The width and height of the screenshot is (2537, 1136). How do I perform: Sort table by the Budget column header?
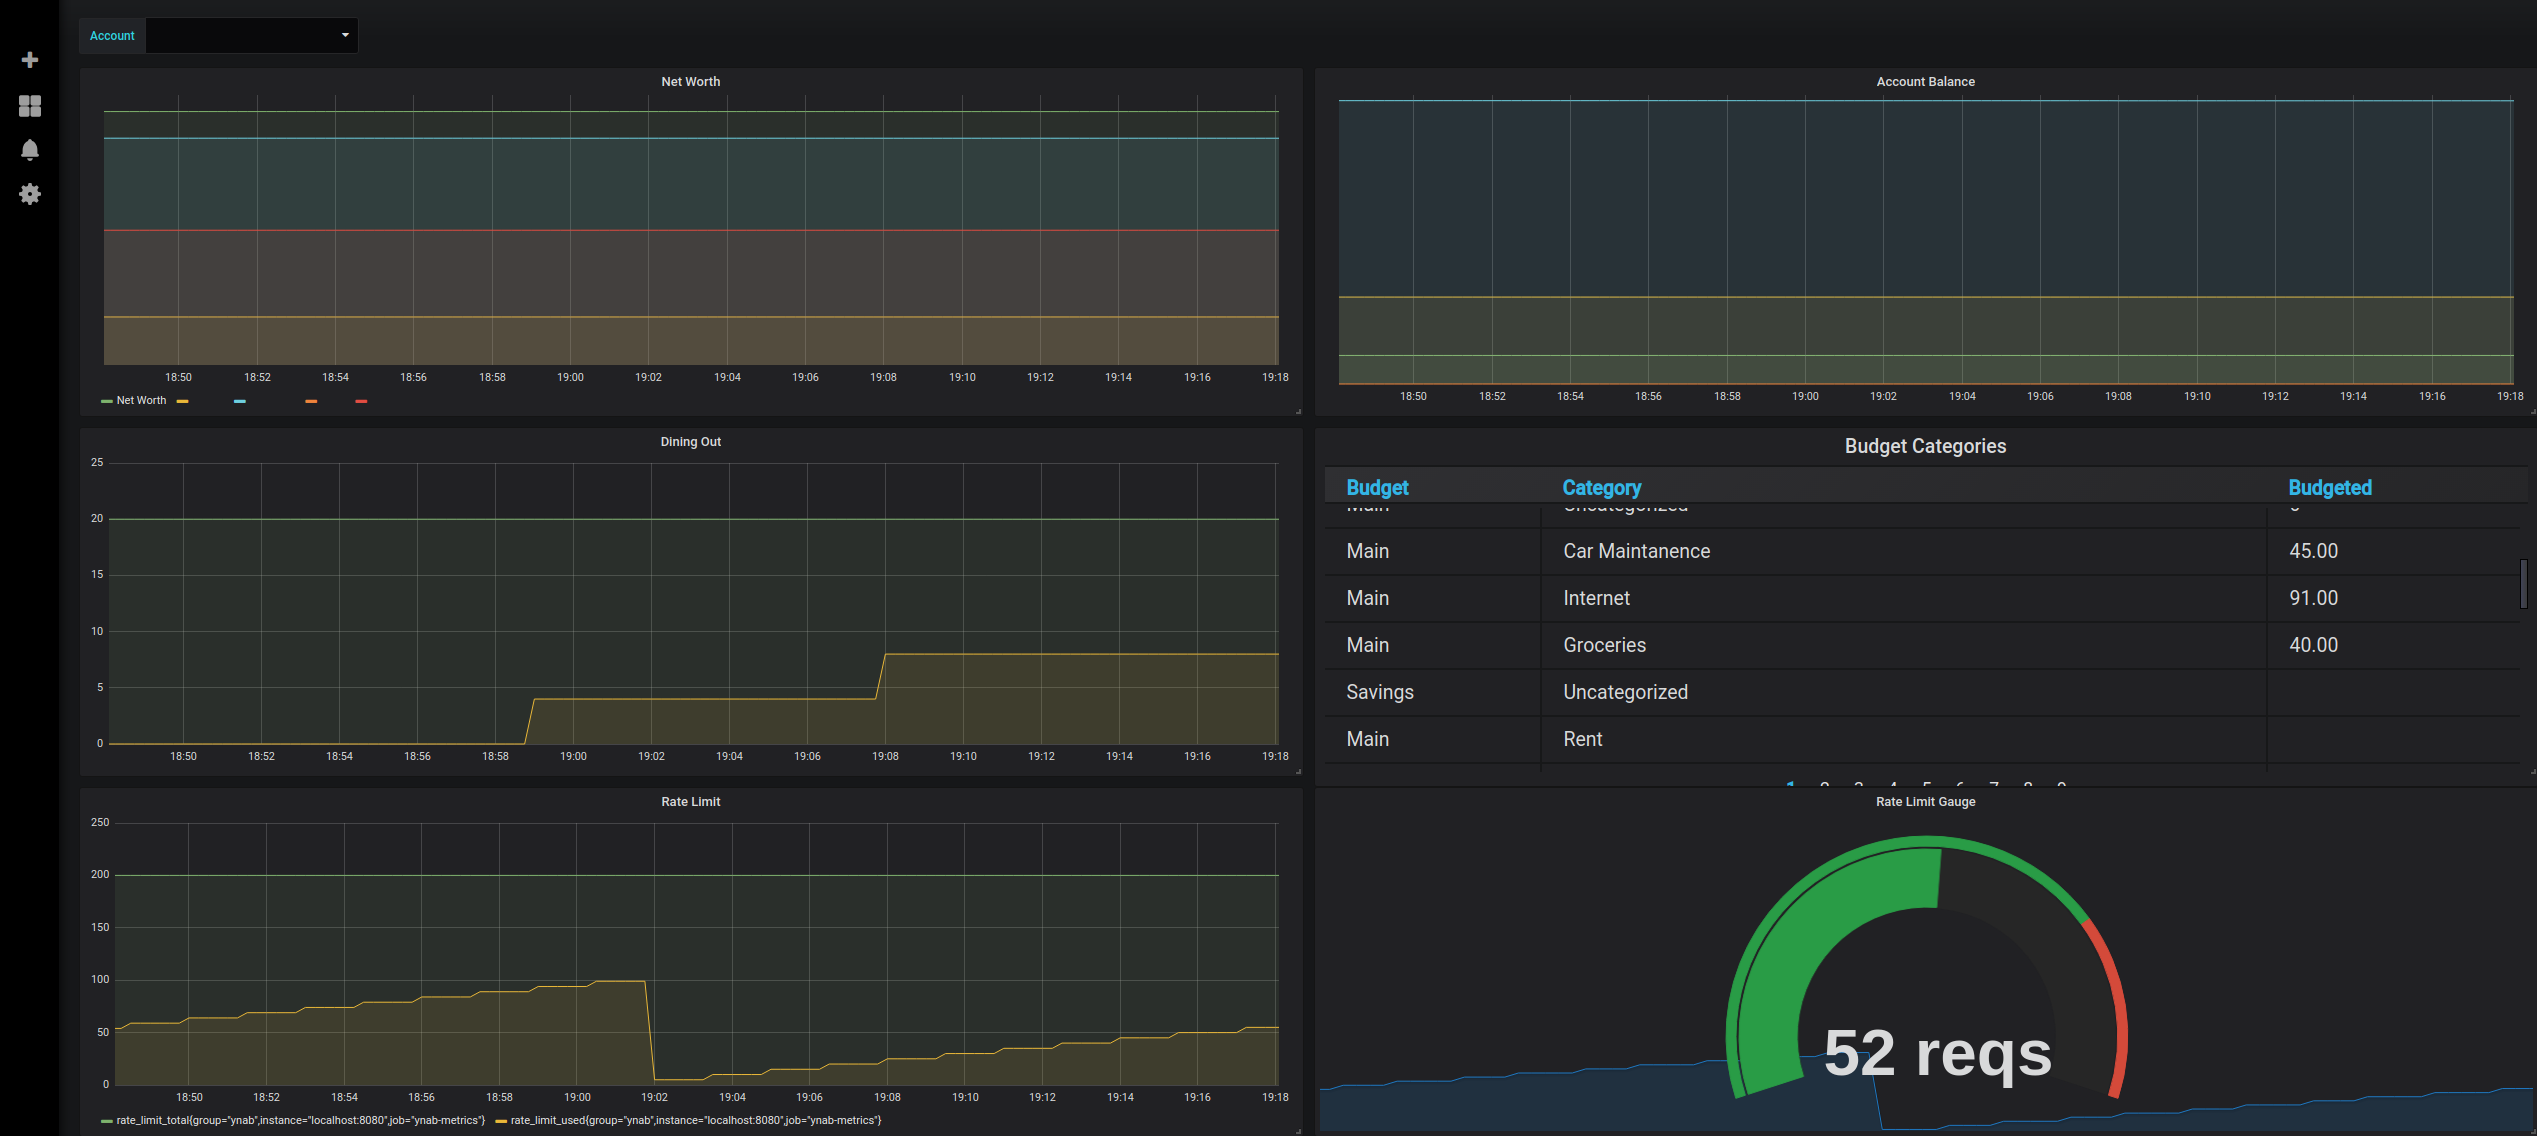(x=1377, y=487)
